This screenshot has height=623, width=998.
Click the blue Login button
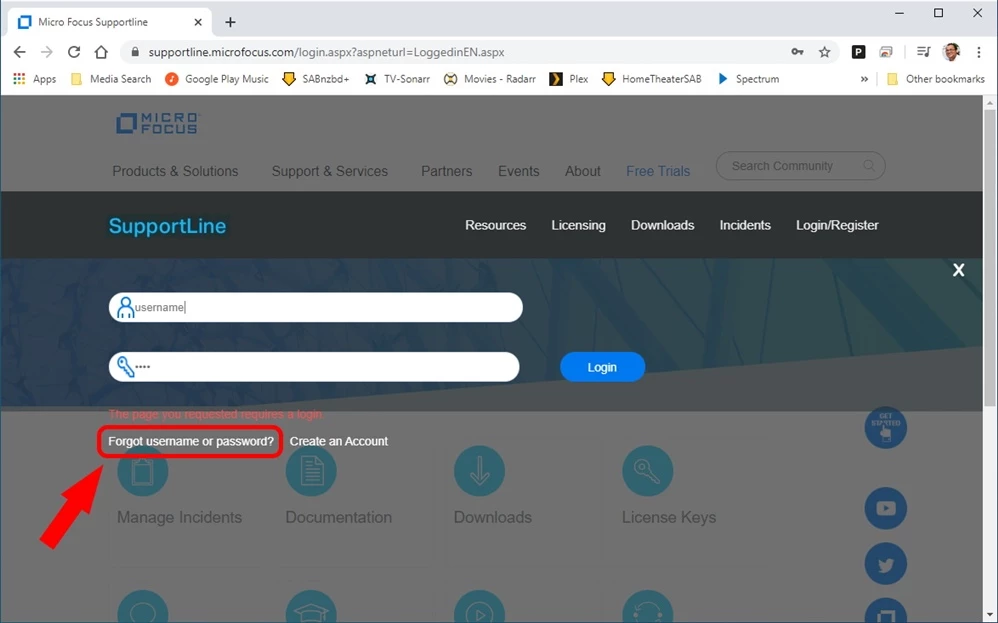(x=602, y=367)
